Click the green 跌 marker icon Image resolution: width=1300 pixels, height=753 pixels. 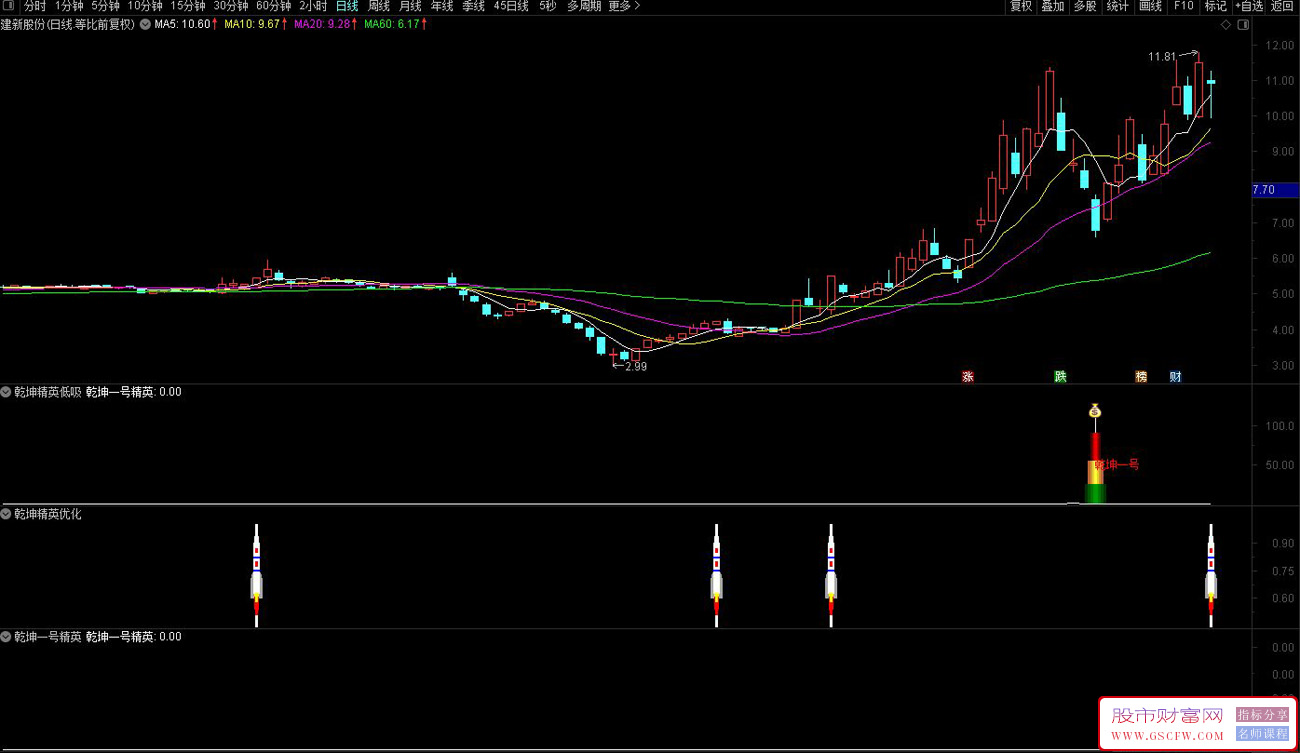point(1061,377)
